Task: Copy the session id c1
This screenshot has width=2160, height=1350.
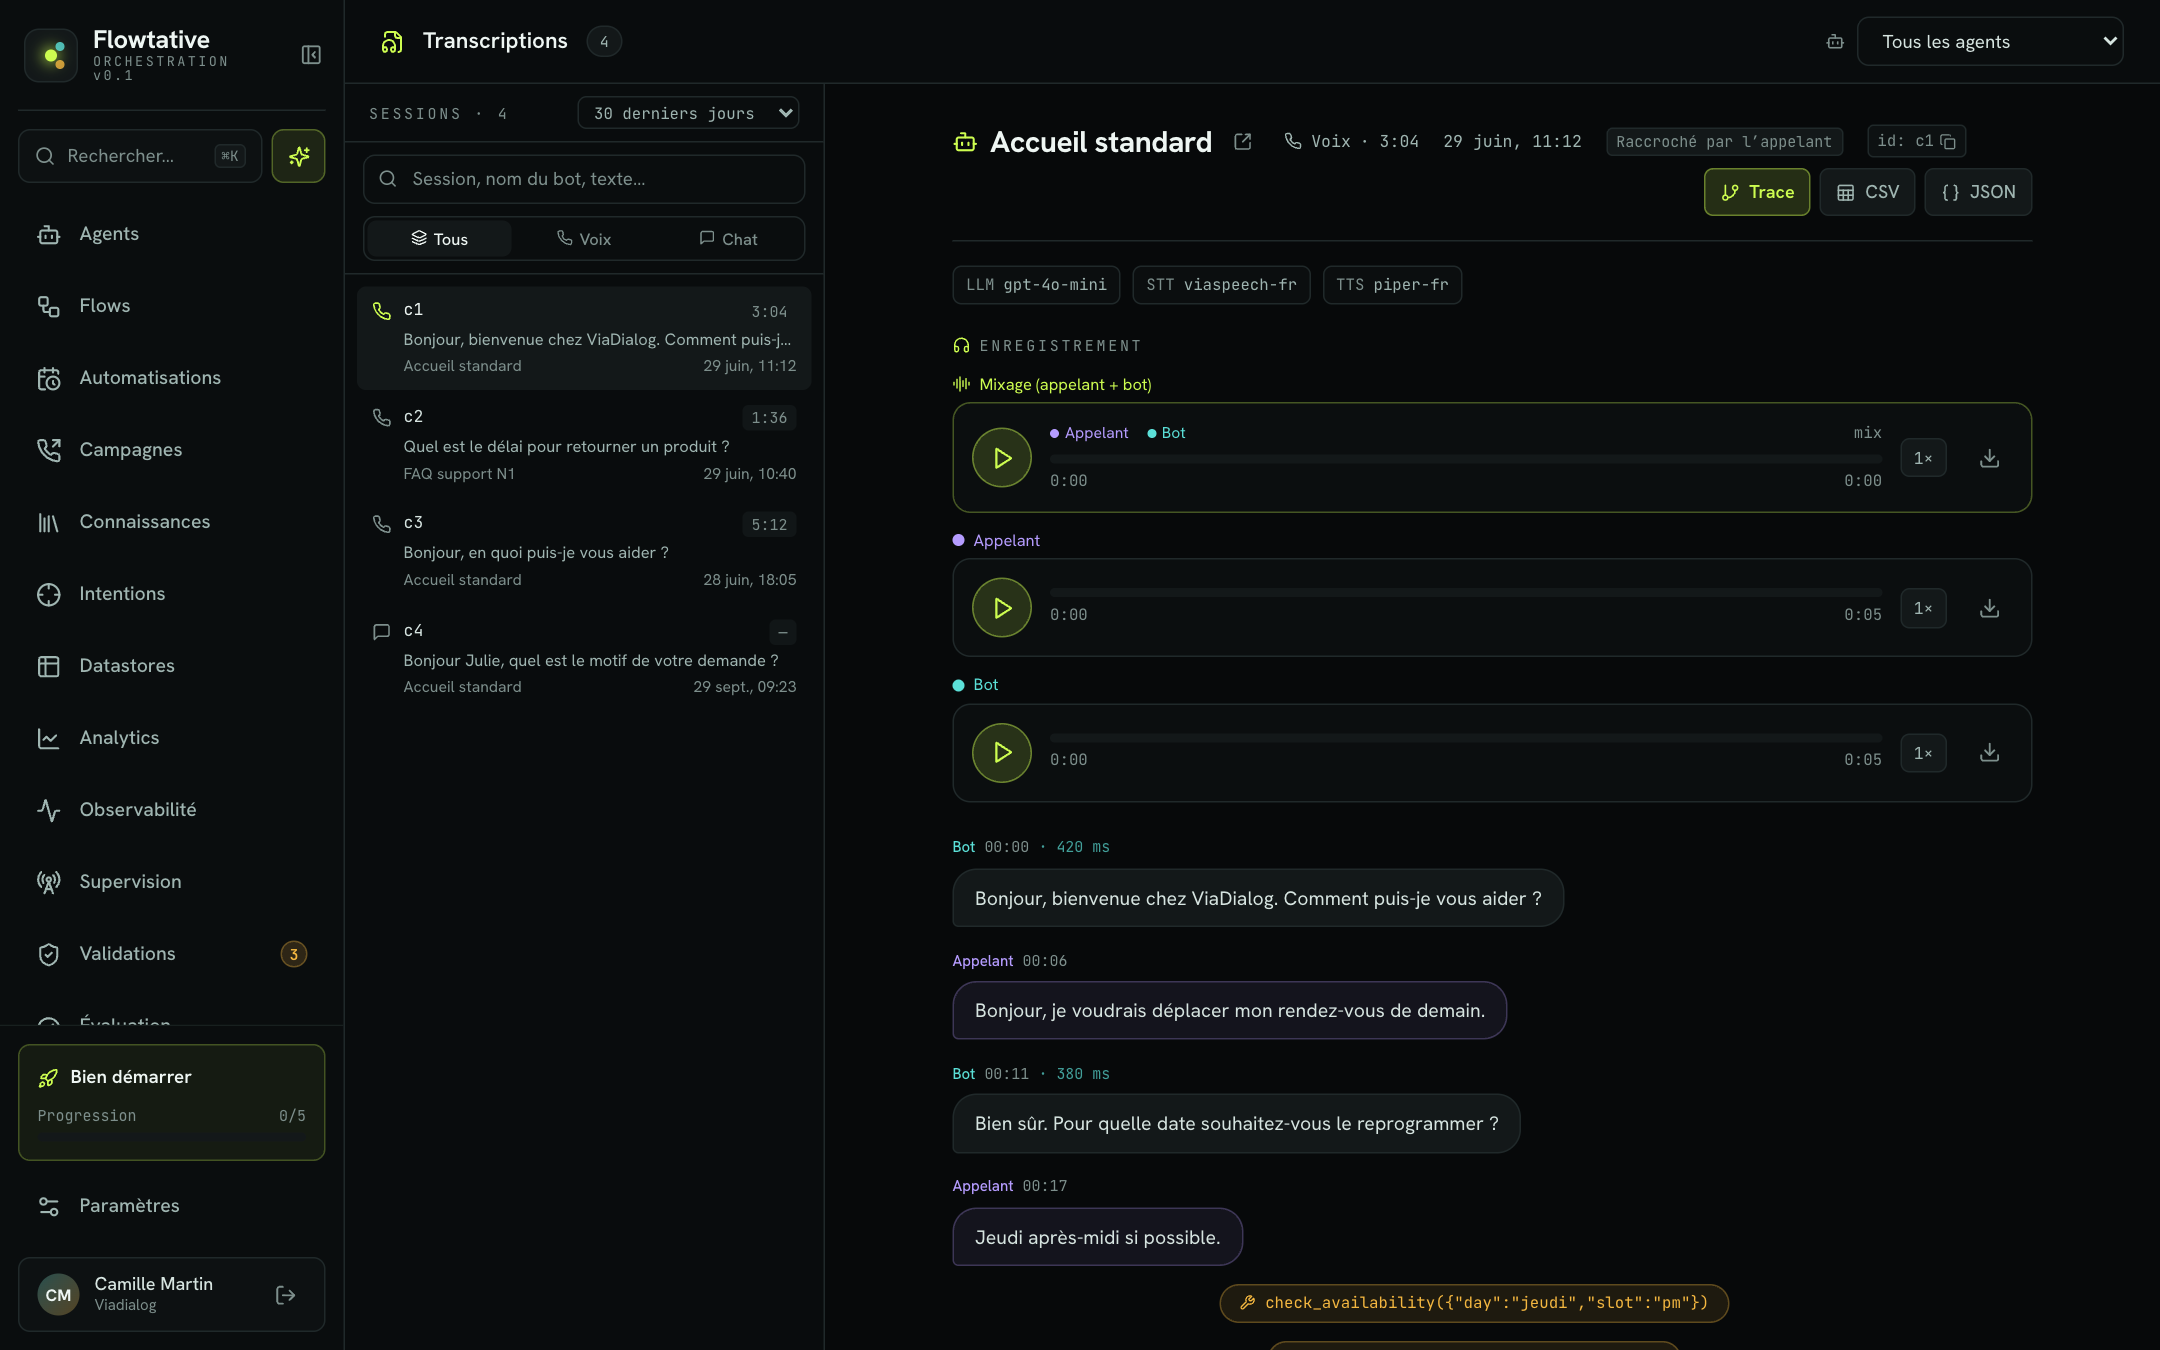Action: [1948, 141]
